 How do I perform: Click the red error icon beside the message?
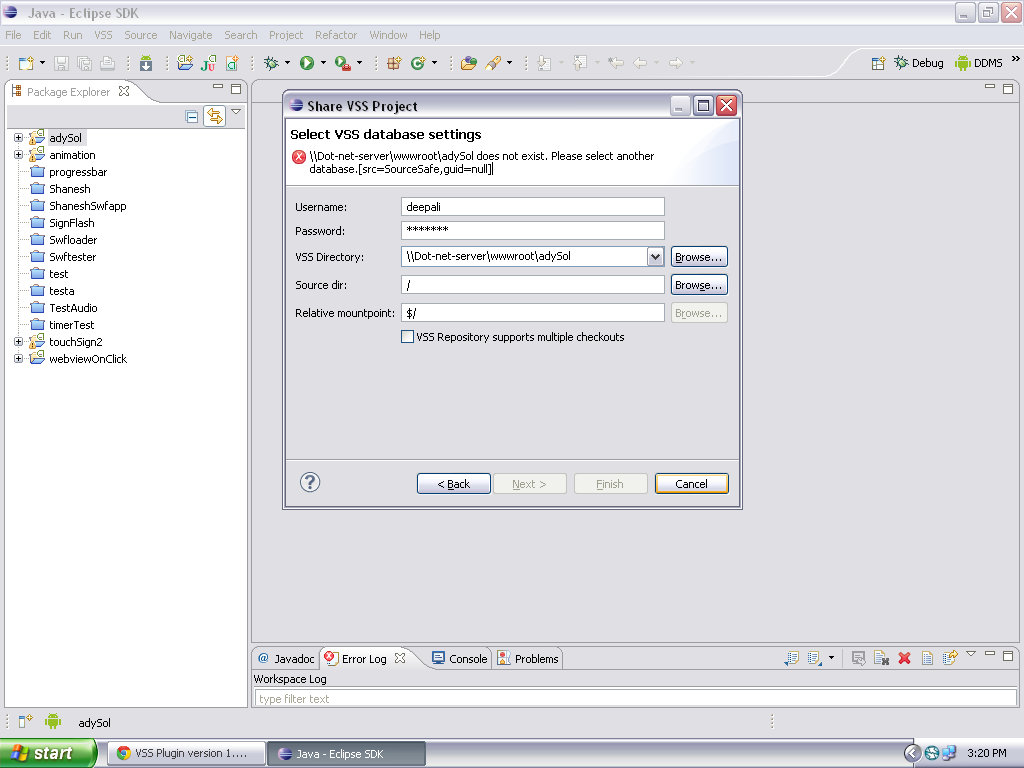coord(298,157)
